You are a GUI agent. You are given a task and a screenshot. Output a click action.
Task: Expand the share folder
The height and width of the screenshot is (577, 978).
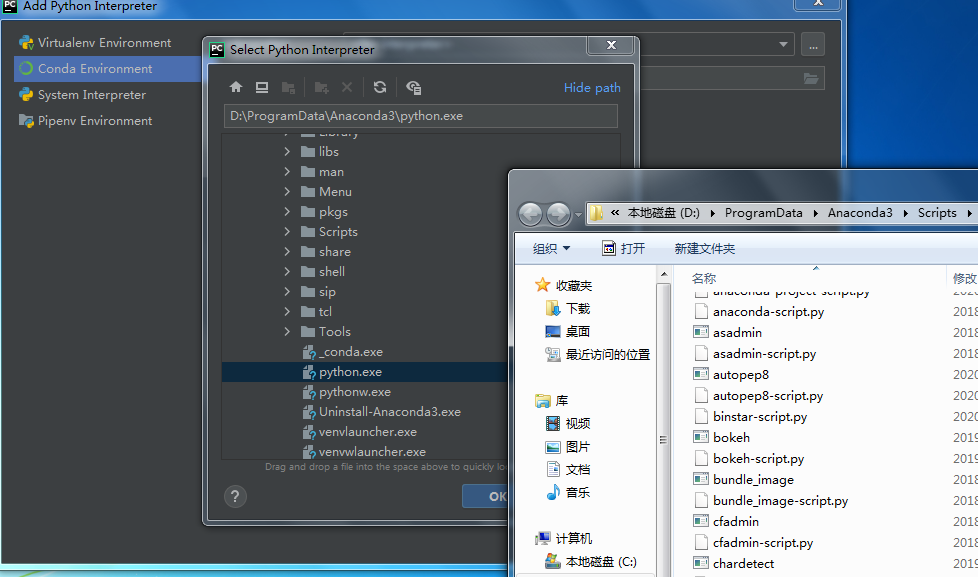(x=287, y=251)
